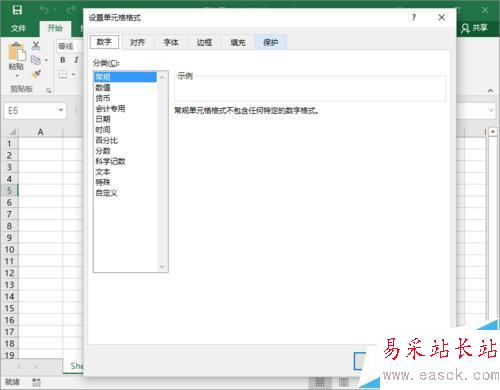Select 文本 in the category list
This screenshot has width=500, height=390.
click(x=125, y=172)
